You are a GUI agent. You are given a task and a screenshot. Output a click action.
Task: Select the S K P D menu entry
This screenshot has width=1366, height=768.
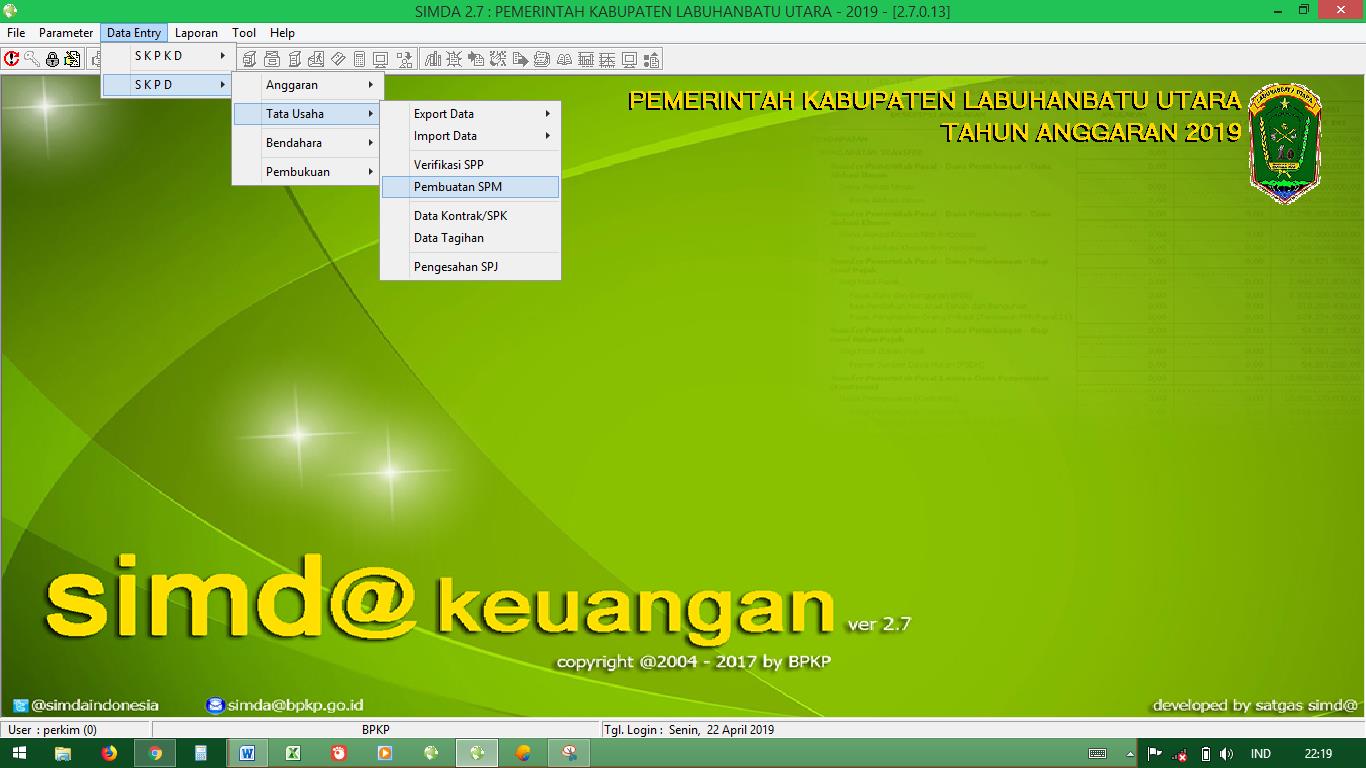(x=168, y=85)
